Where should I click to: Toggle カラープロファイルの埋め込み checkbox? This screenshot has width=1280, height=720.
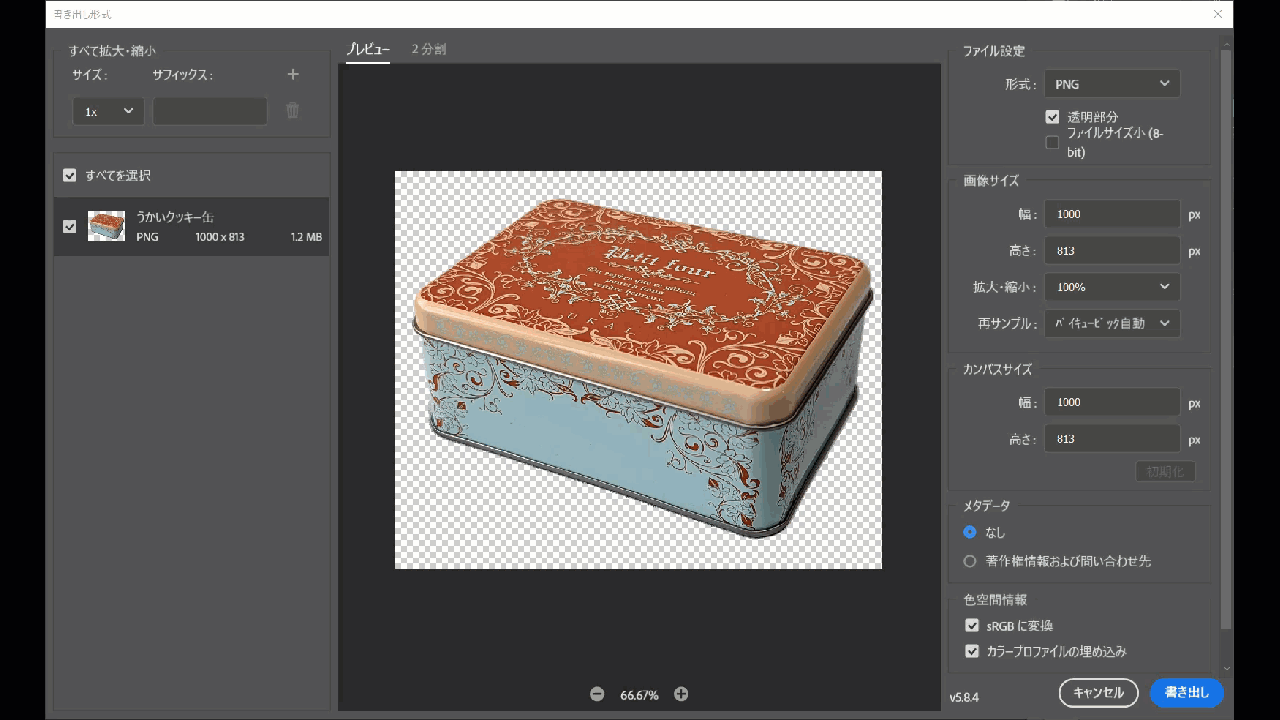point(971,651)
